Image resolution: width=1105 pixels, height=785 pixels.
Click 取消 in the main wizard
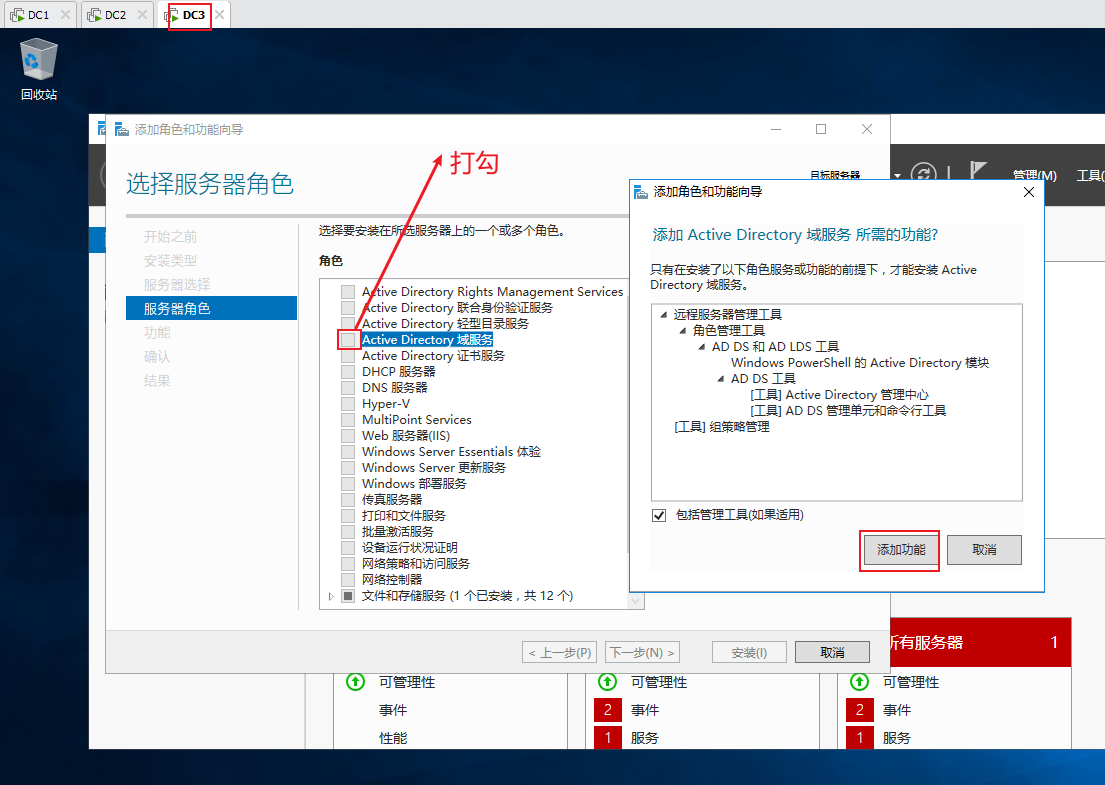click(832, 653)
